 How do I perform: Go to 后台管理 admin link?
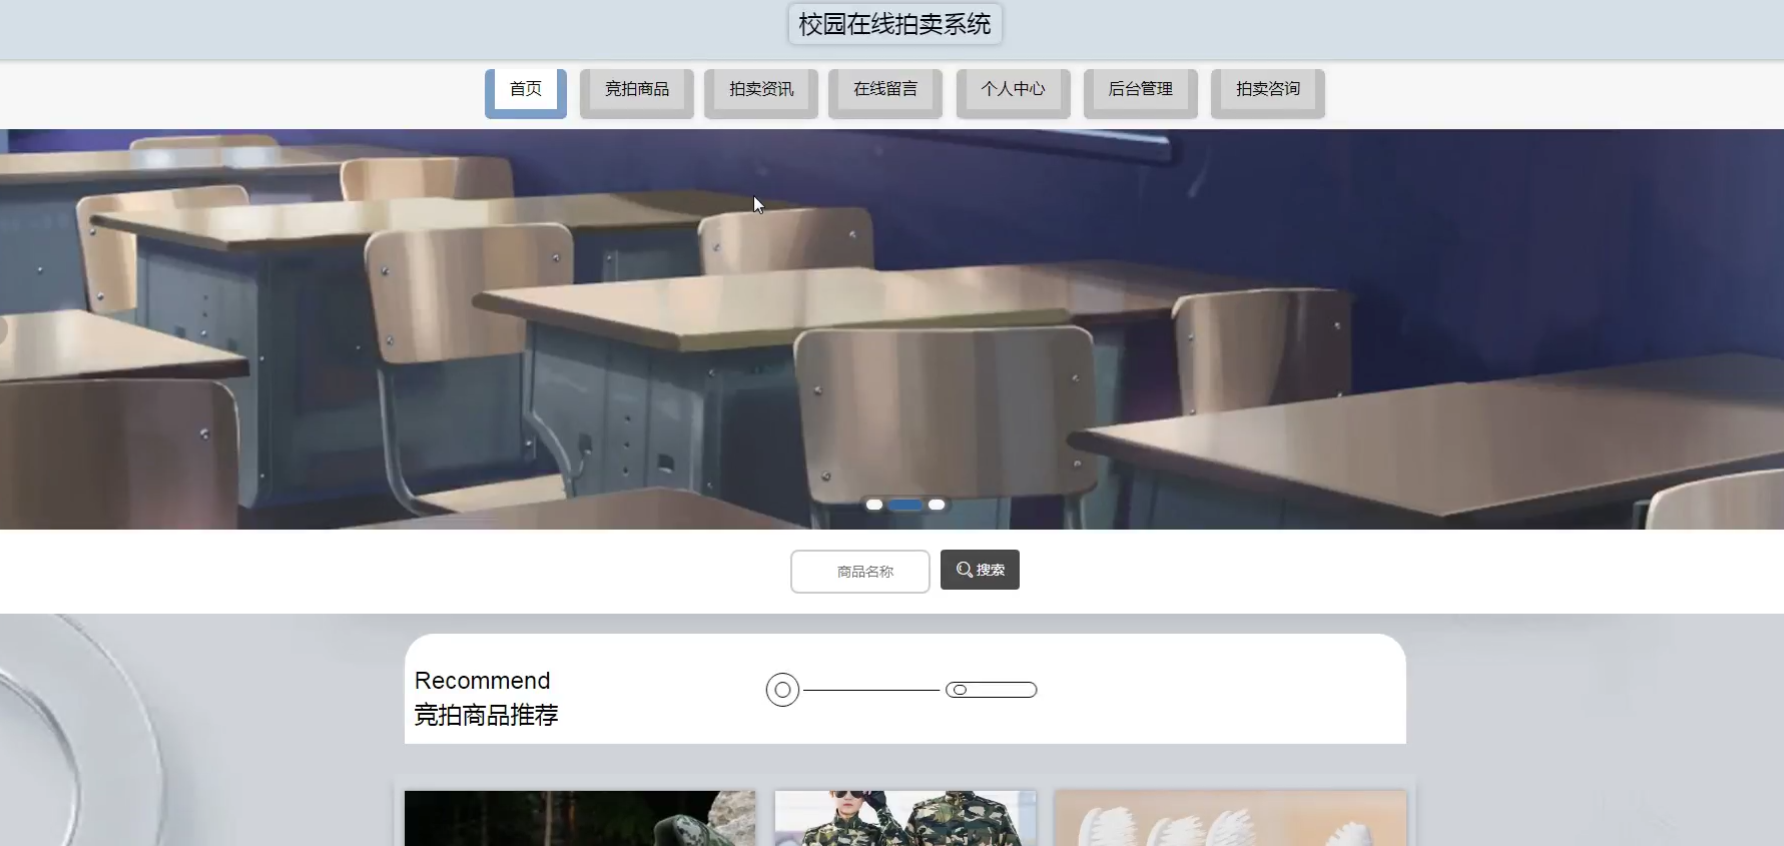click(x=1141, y=93)
